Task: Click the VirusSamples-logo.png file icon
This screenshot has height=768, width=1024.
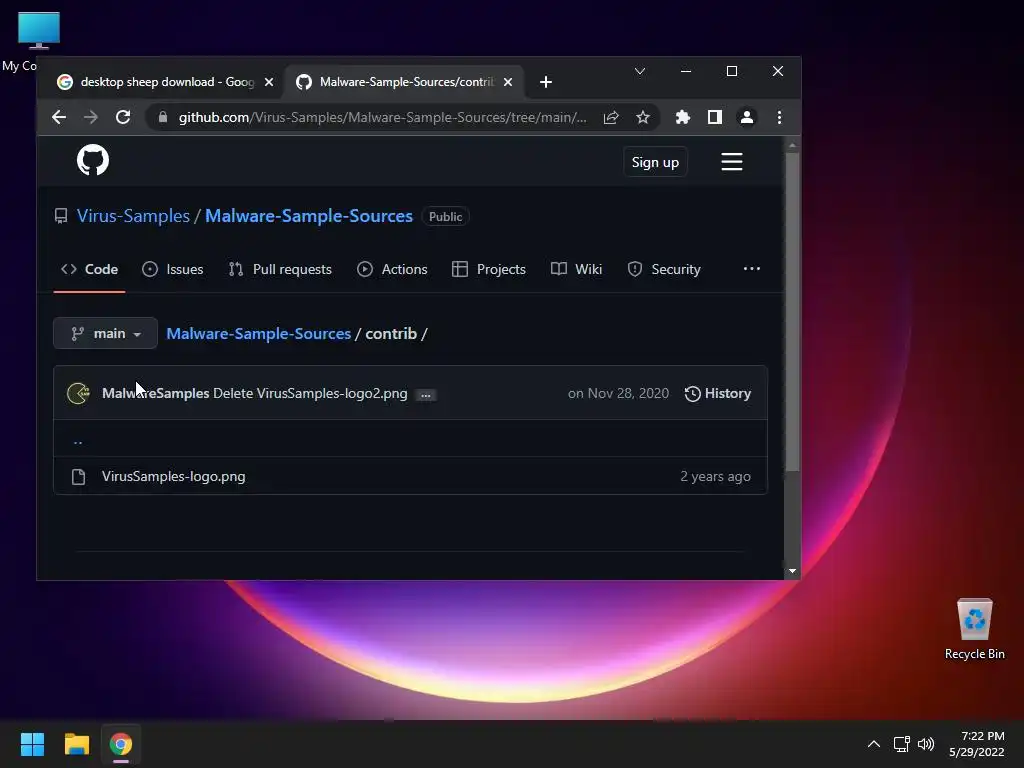Action: [78, 477]
